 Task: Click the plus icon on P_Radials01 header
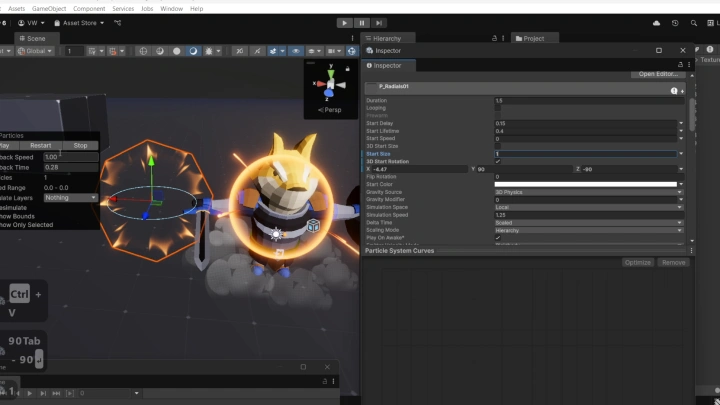(x=682, y=91)
